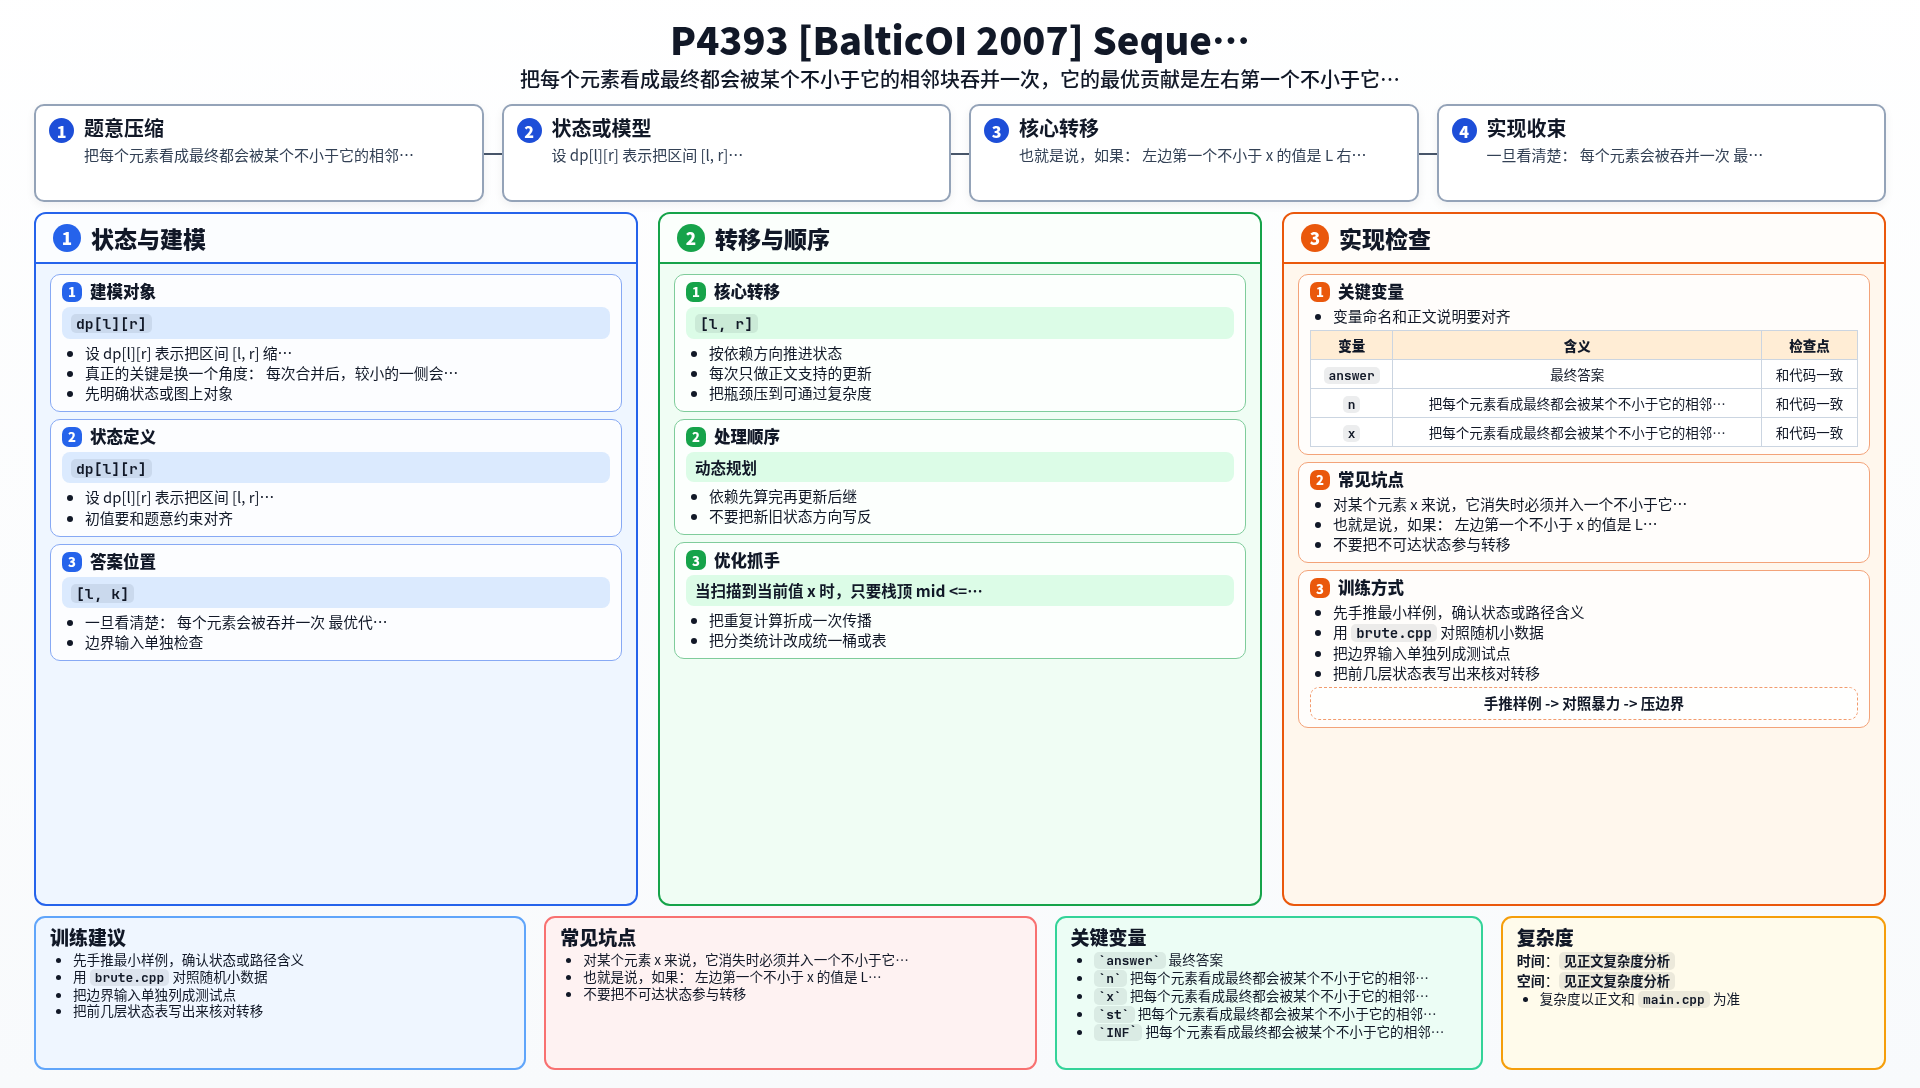
Task: Click the main.cpp chip in 复杂度 card
Action: 1673,1000
